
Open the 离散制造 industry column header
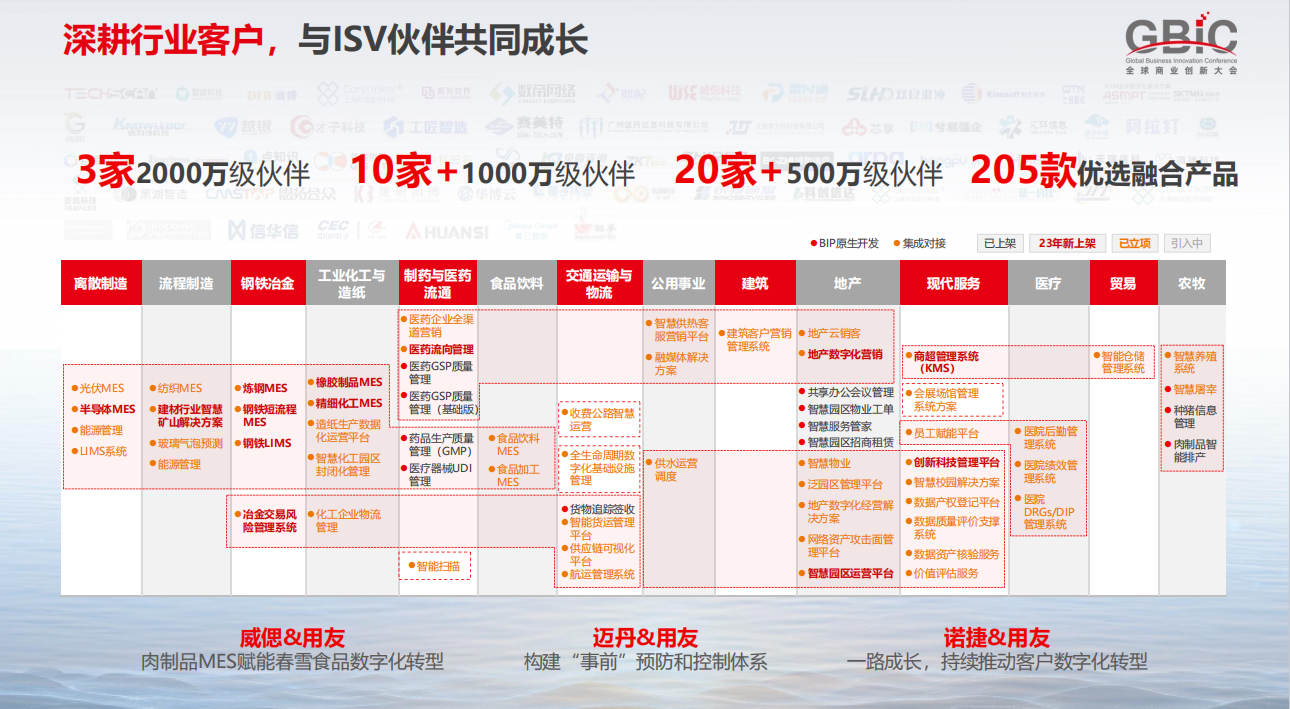(101, 283)
